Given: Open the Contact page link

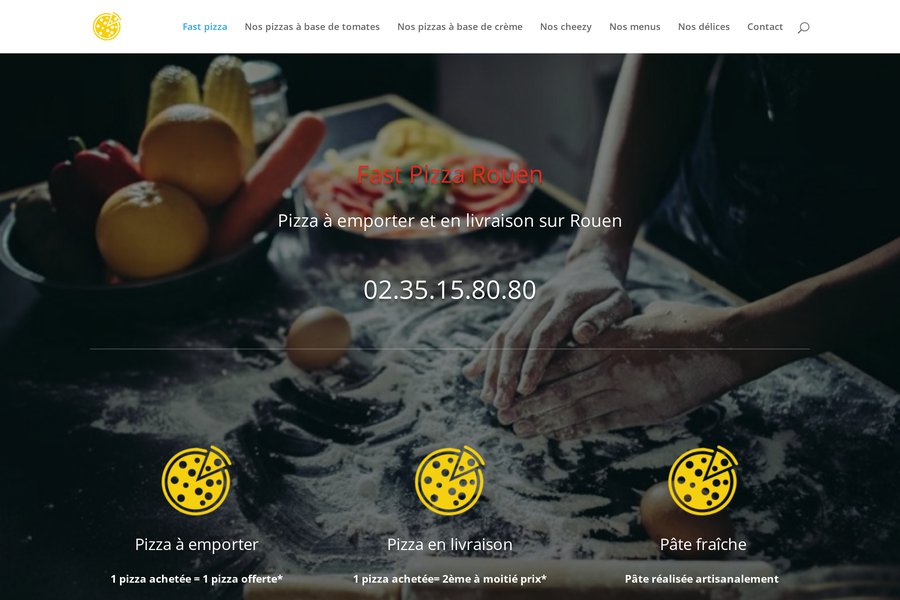Looking at the screenshot, I should pos(765,26).
